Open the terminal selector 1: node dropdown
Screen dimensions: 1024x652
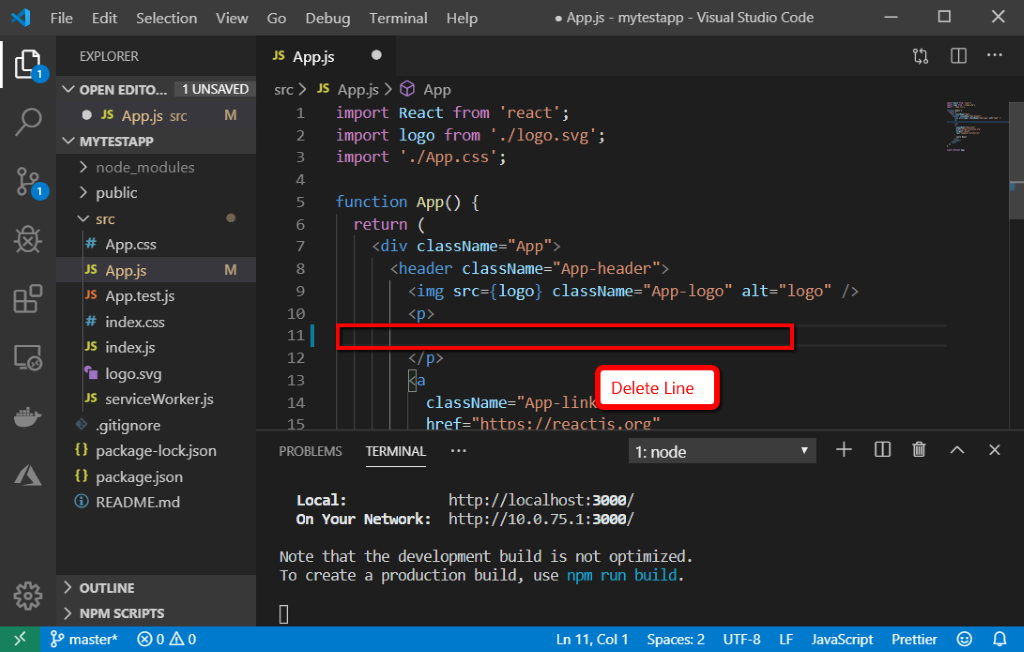click(x=722, y=451)
